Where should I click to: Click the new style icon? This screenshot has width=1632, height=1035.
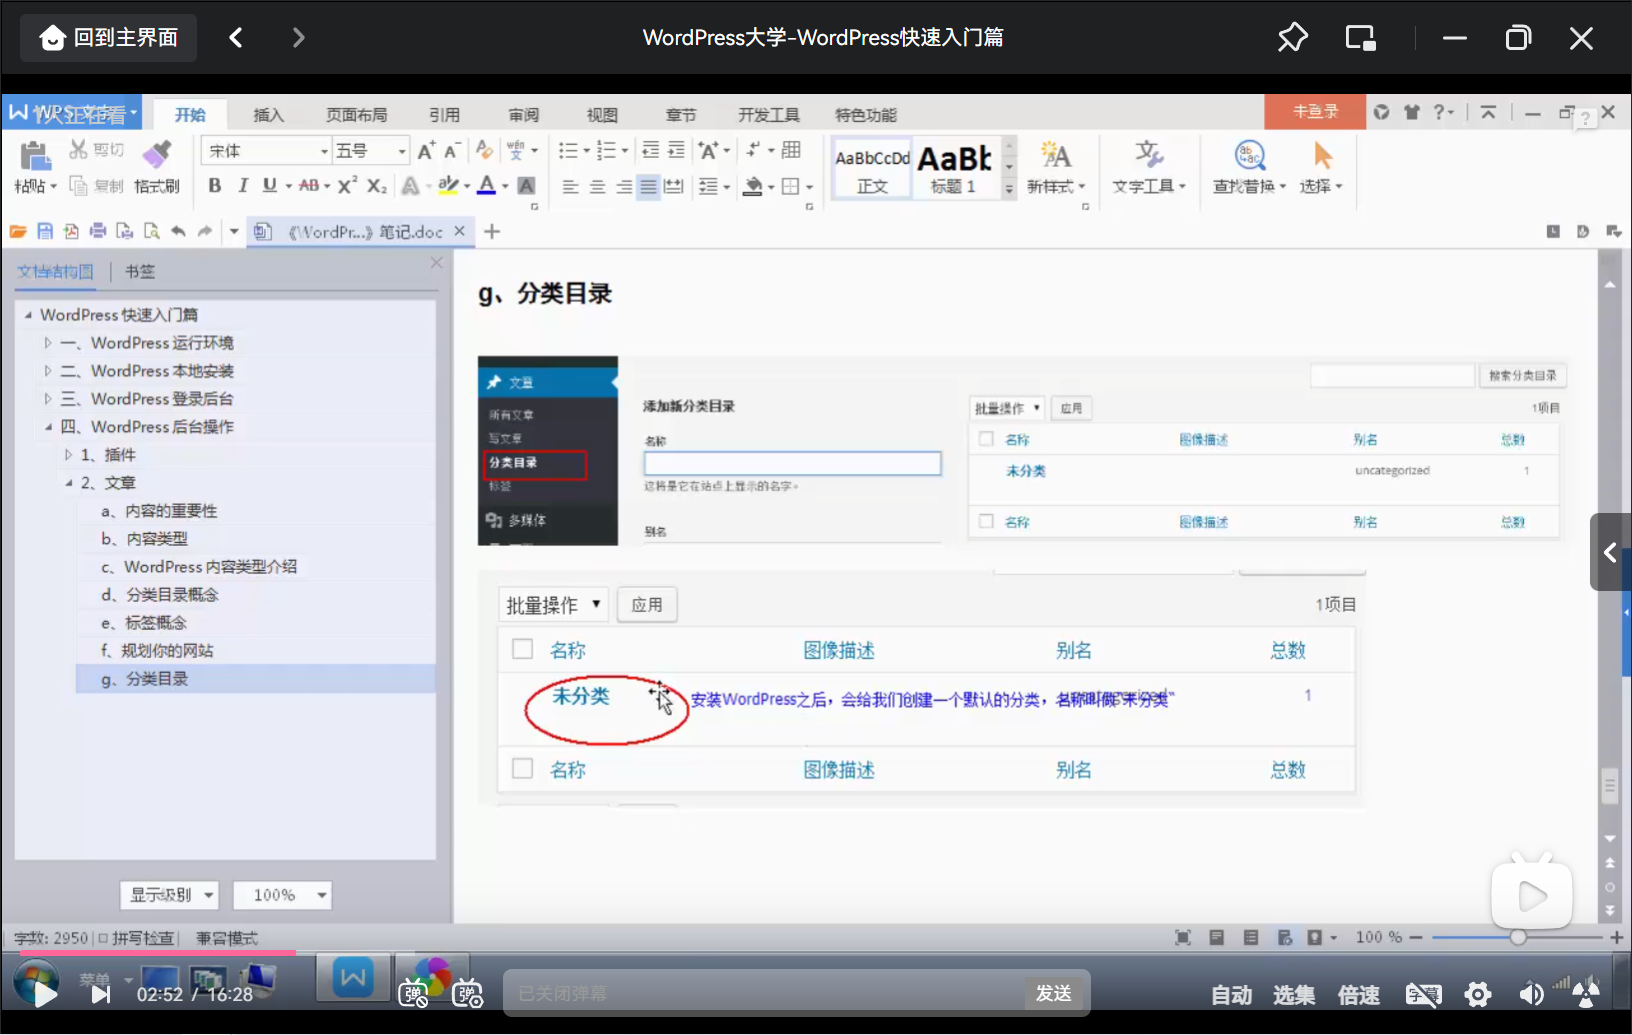click(1055, 155)
